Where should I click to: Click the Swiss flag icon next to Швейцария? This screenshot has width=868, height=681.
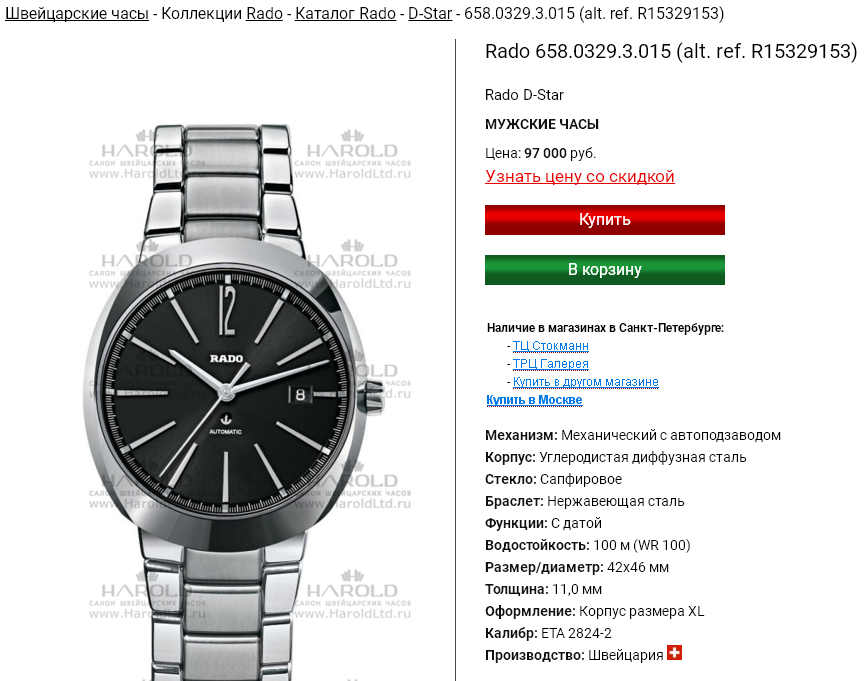(x=674, y=653)
